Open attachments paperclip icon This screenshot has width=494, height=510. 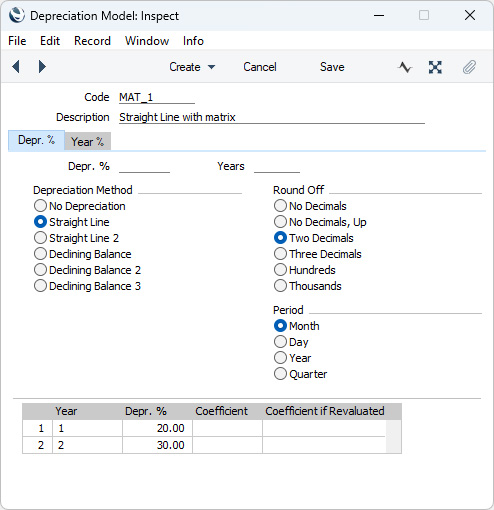point(469,67)
